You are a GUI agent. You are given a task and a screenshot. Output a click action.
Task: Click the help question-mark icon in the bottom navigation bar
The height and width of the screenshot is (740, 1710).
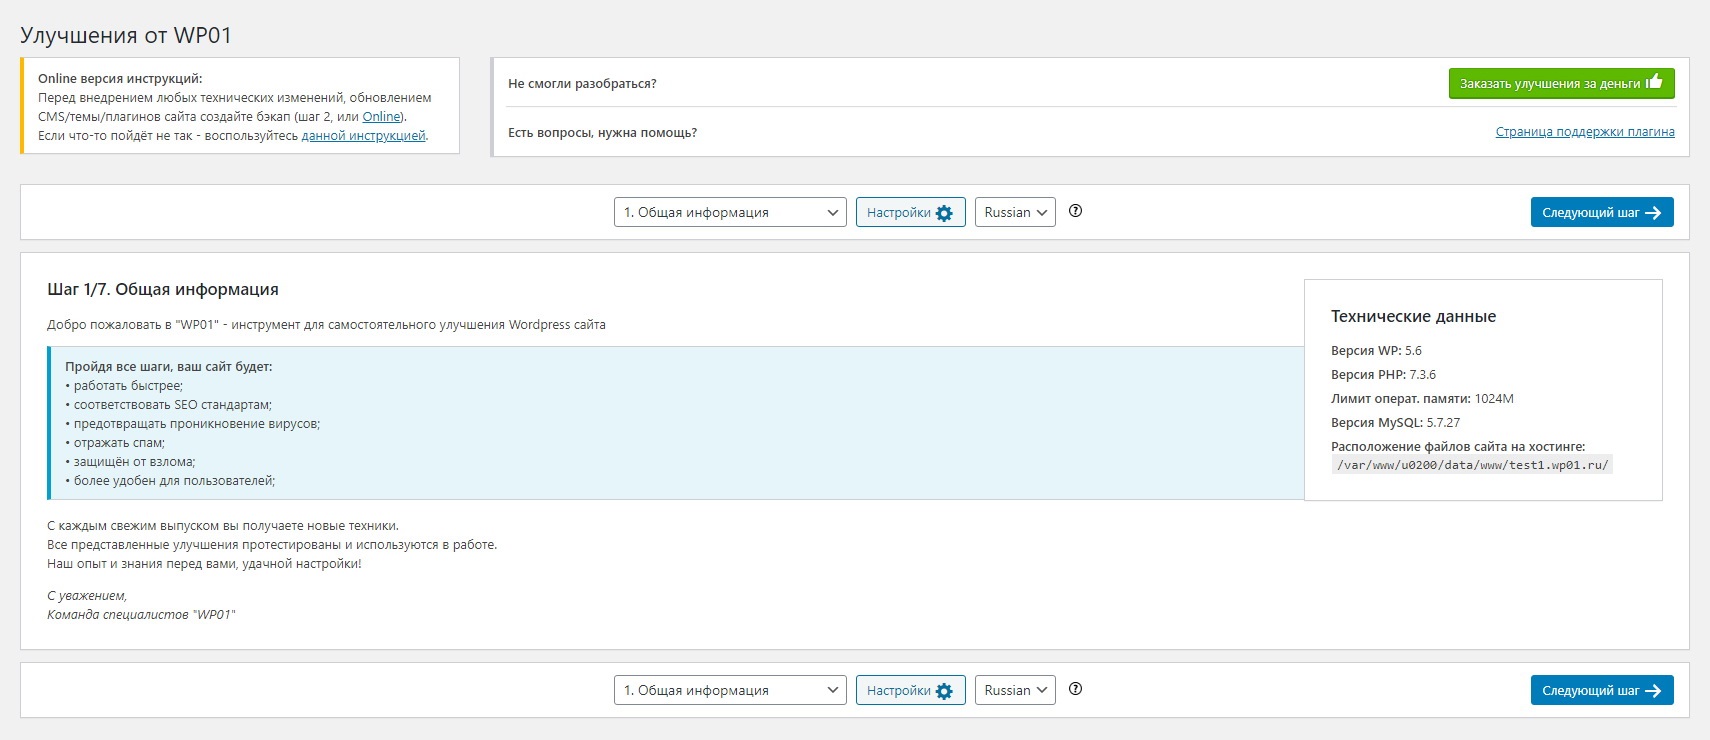coord(1076,689)
